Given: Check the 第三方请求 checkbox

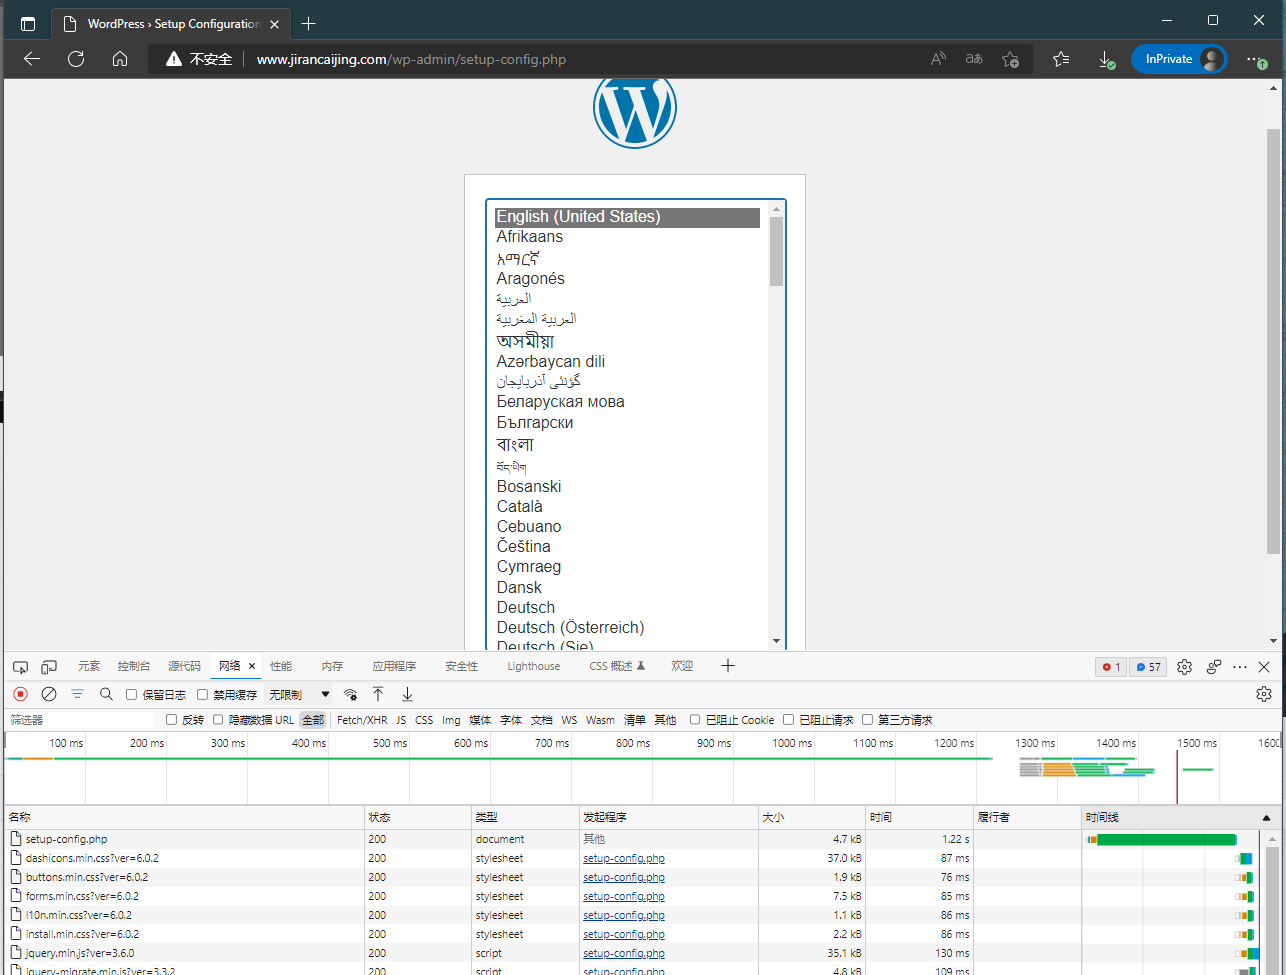Looking at the screenshot, I should pyautogui.click(x=868, y=720).
